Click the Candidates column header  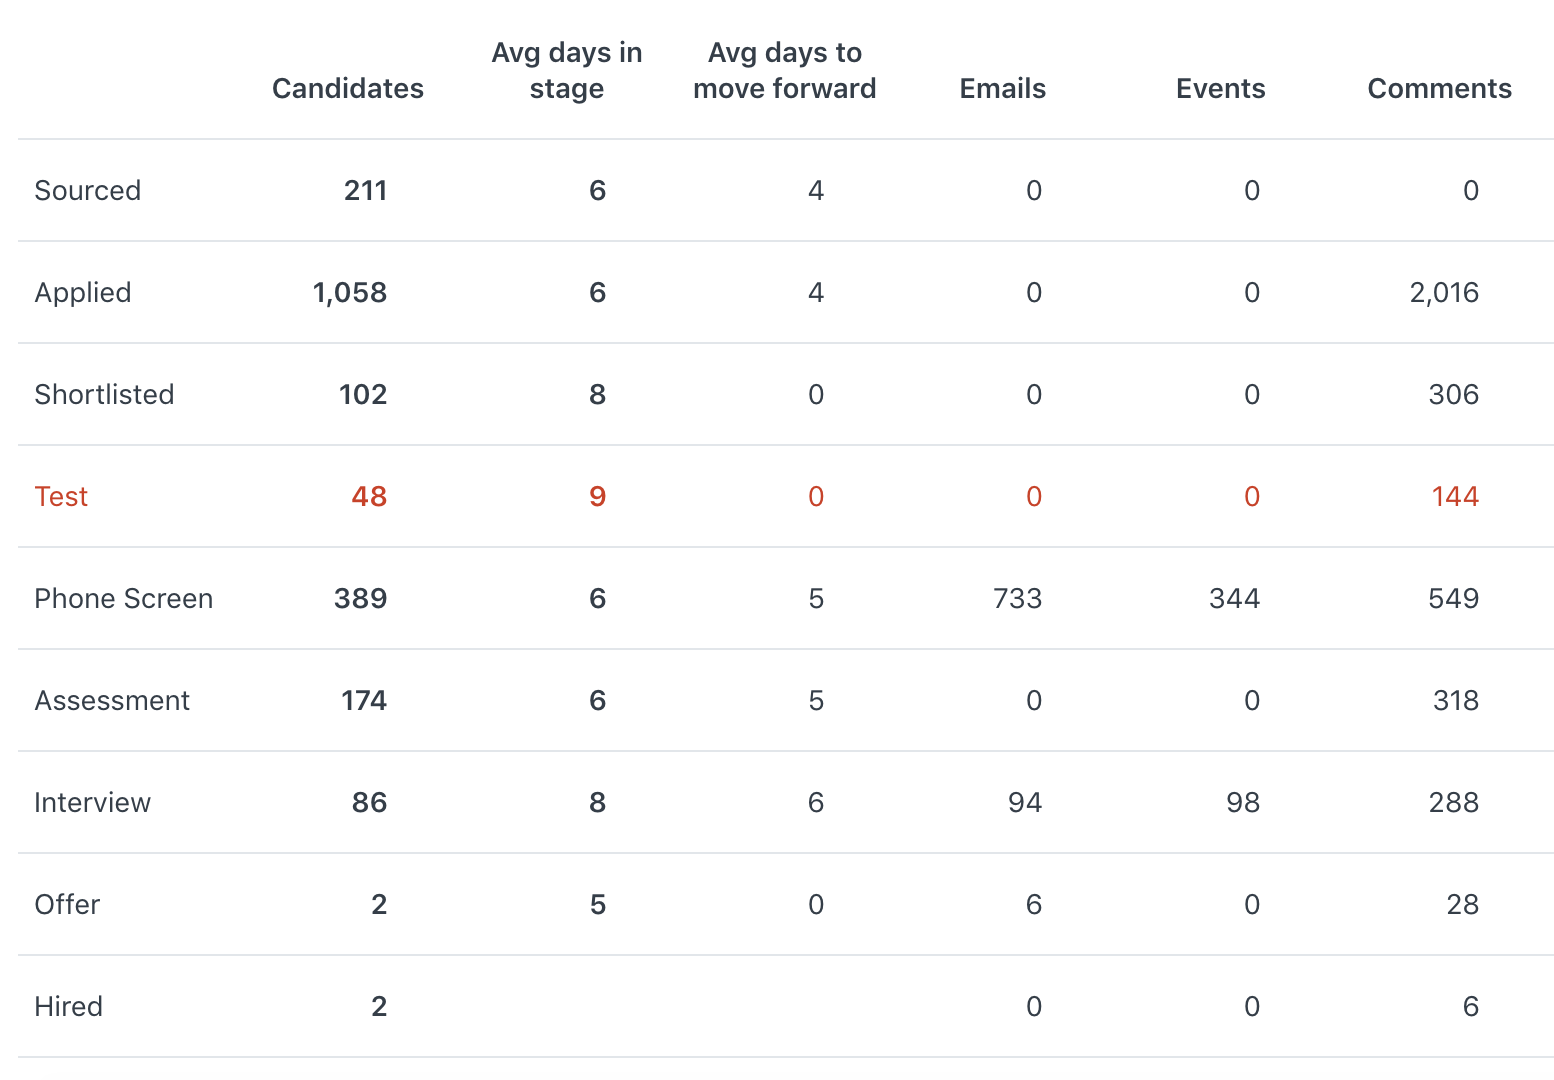(x=347, y=89)
